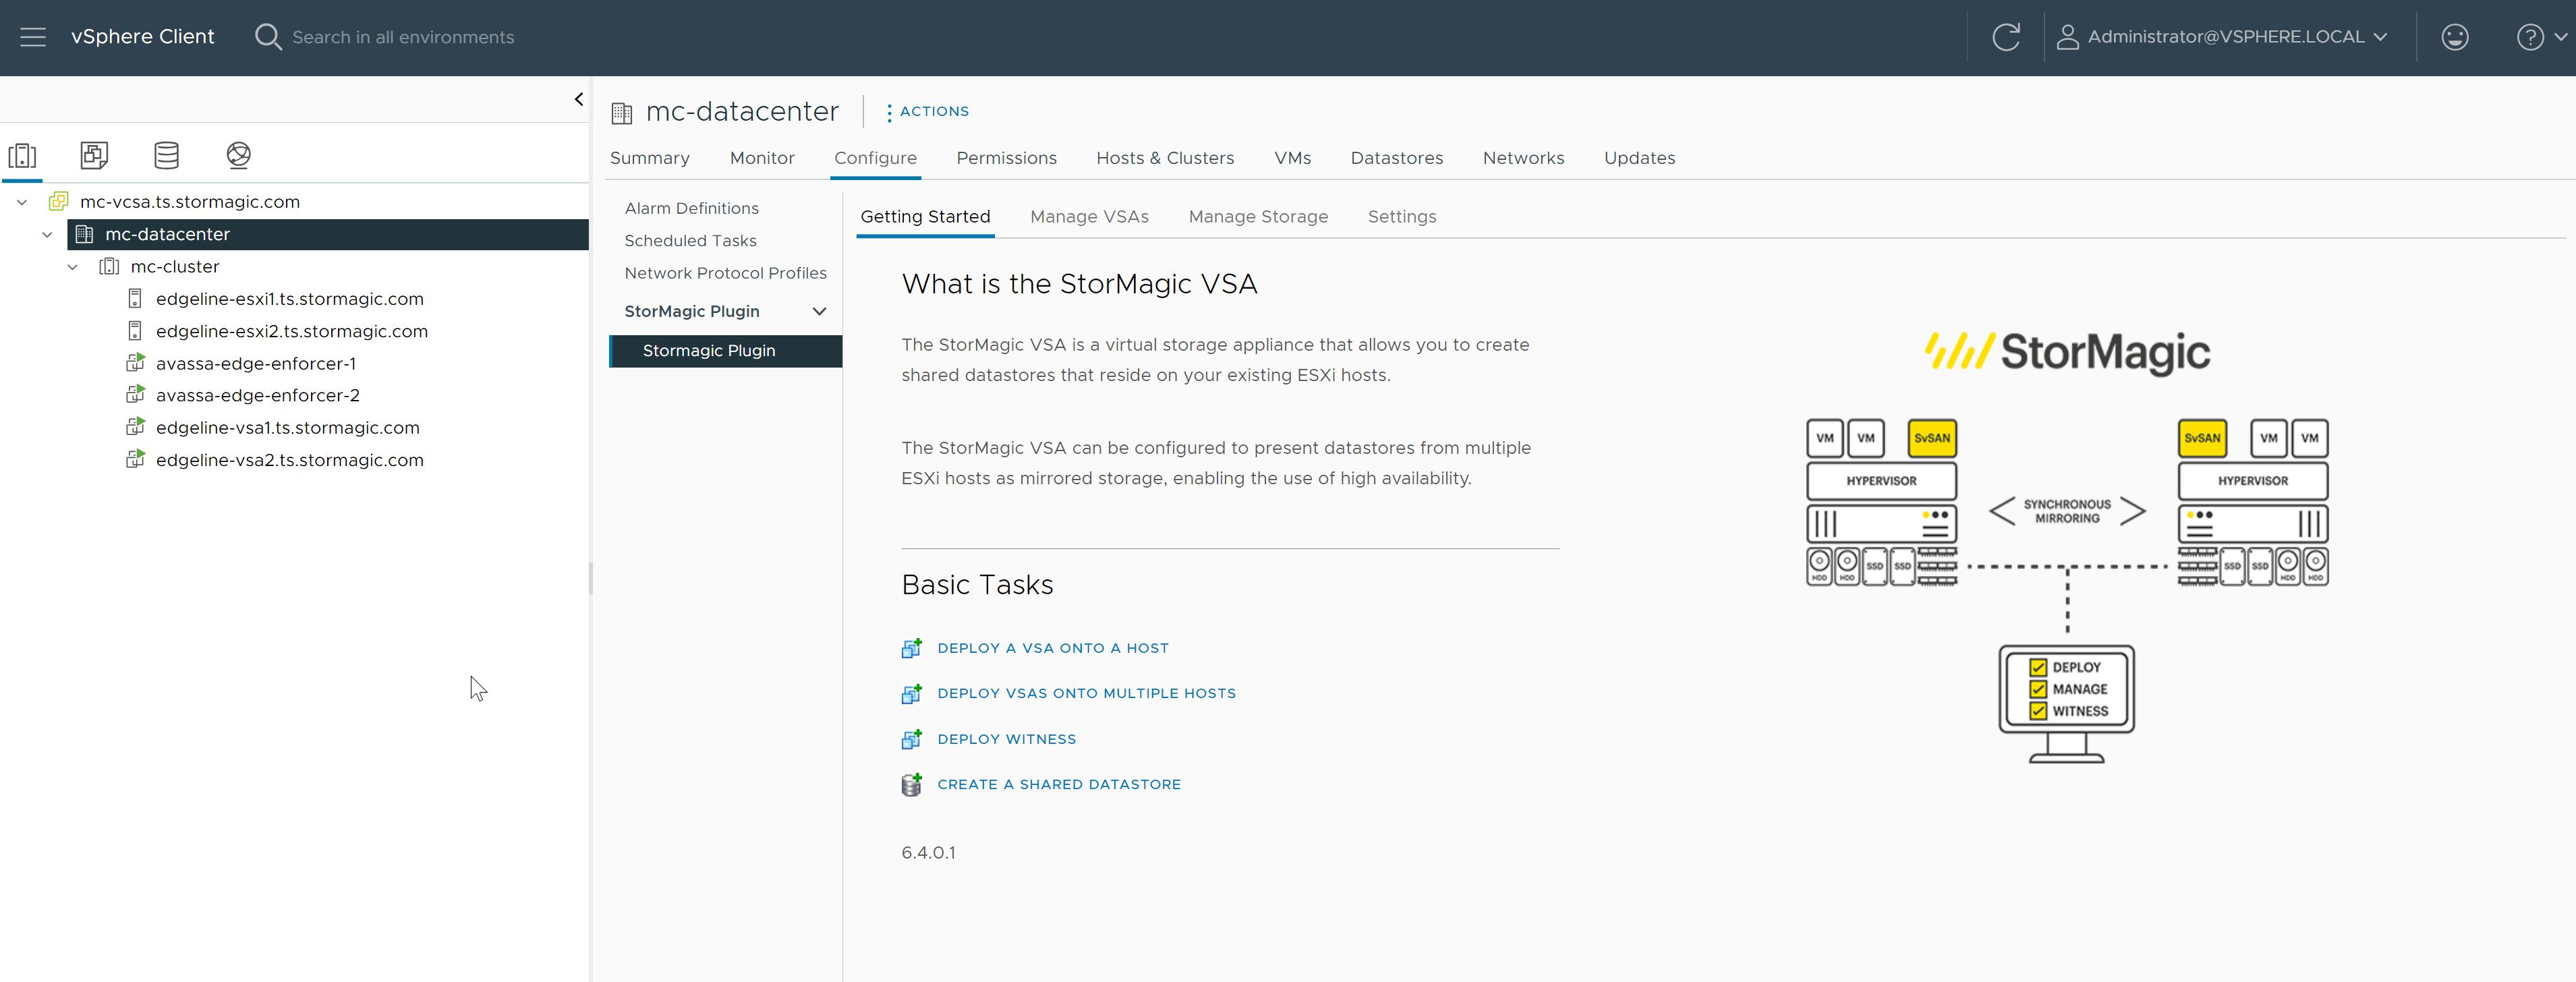2576x982 pixels.
Task: Select the Configure tab
Action: point(875,158)
